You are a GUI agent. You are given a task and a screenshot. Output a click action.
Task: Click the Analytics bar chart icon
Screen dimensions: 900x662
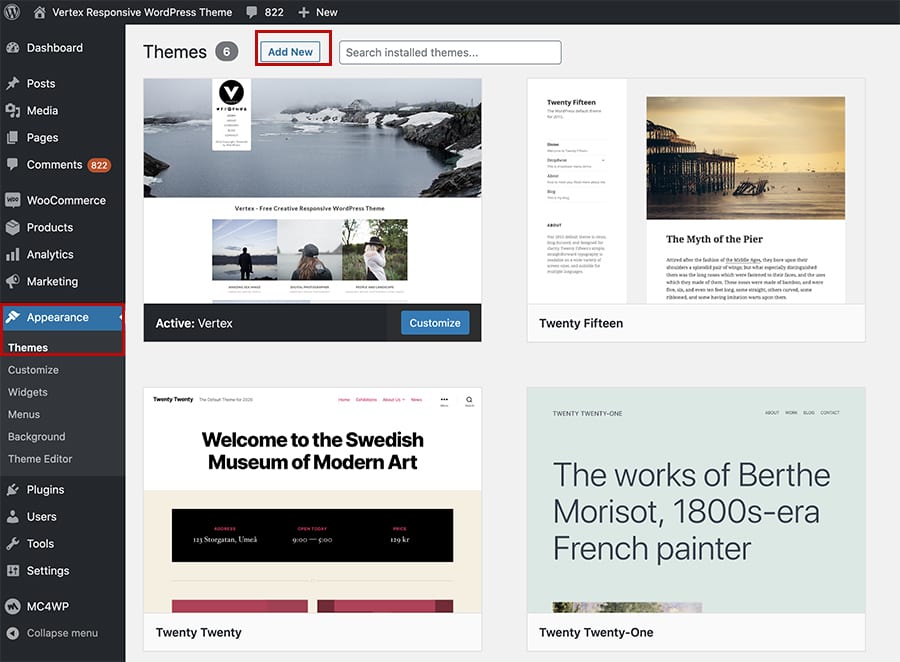(x=13, y=254)
